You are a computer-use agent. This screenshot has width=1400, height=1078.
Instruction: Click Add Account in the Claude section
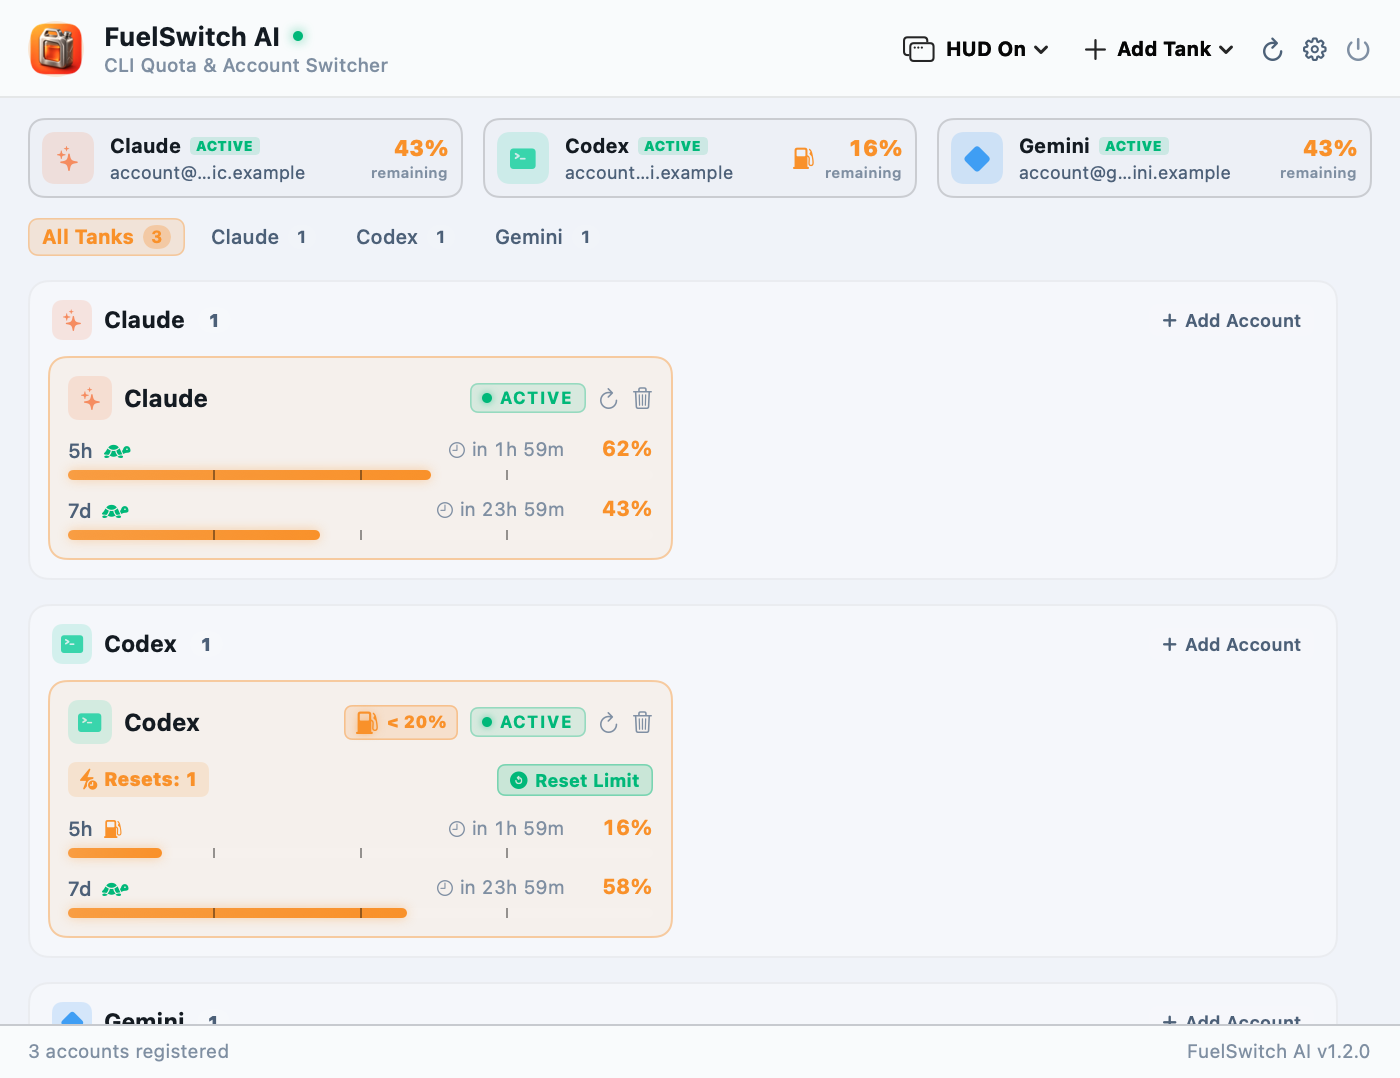(x=1231, y=320)
